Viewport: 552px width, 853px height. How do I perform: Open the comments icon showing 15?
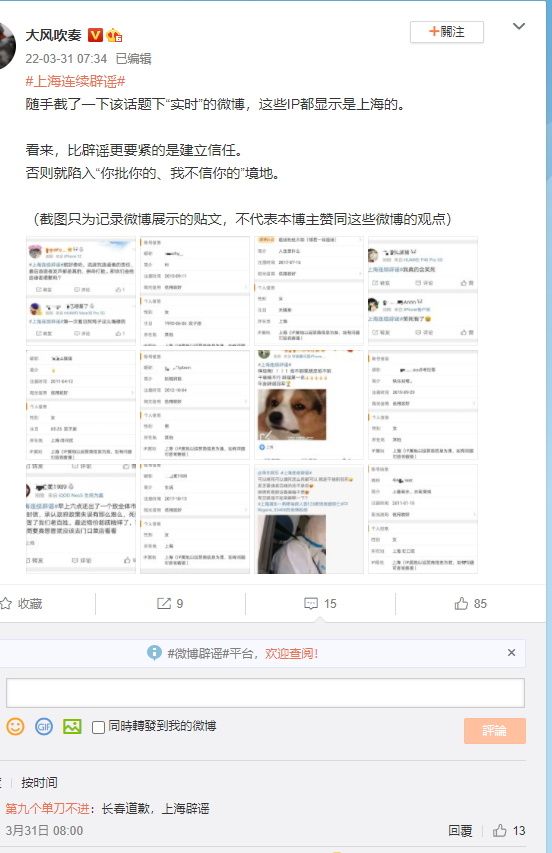point(311,603)
